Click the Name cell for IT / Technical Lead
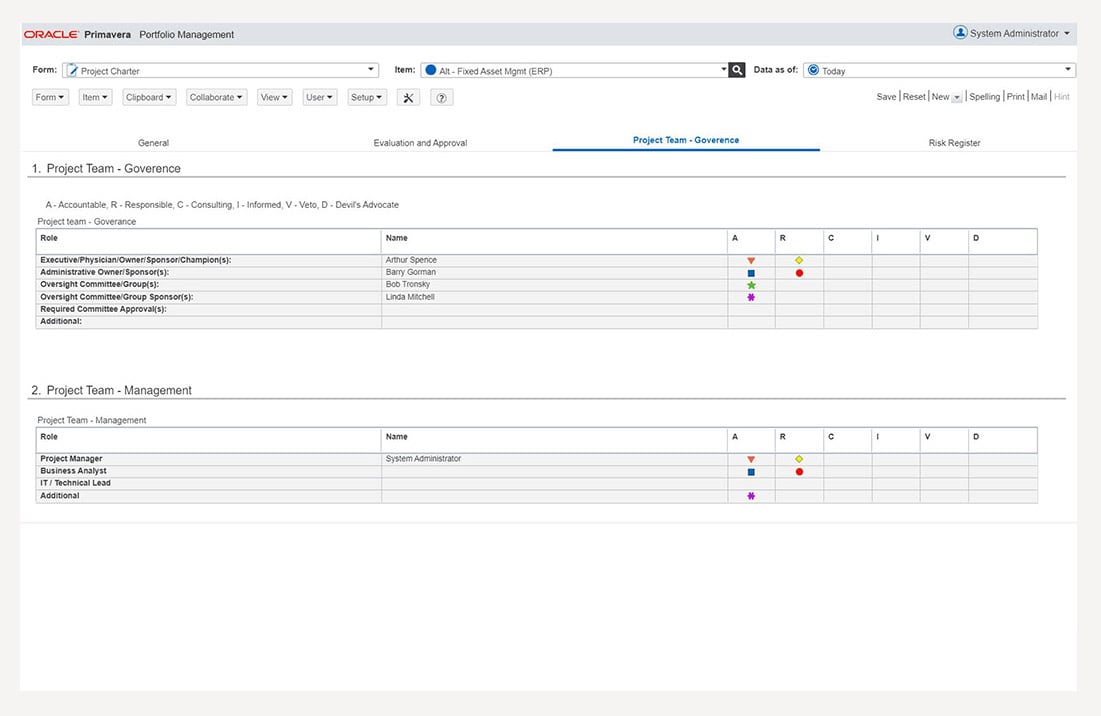Image resolution: width=1101 pixels, height=716 pixels. click(x=555, y=483)
